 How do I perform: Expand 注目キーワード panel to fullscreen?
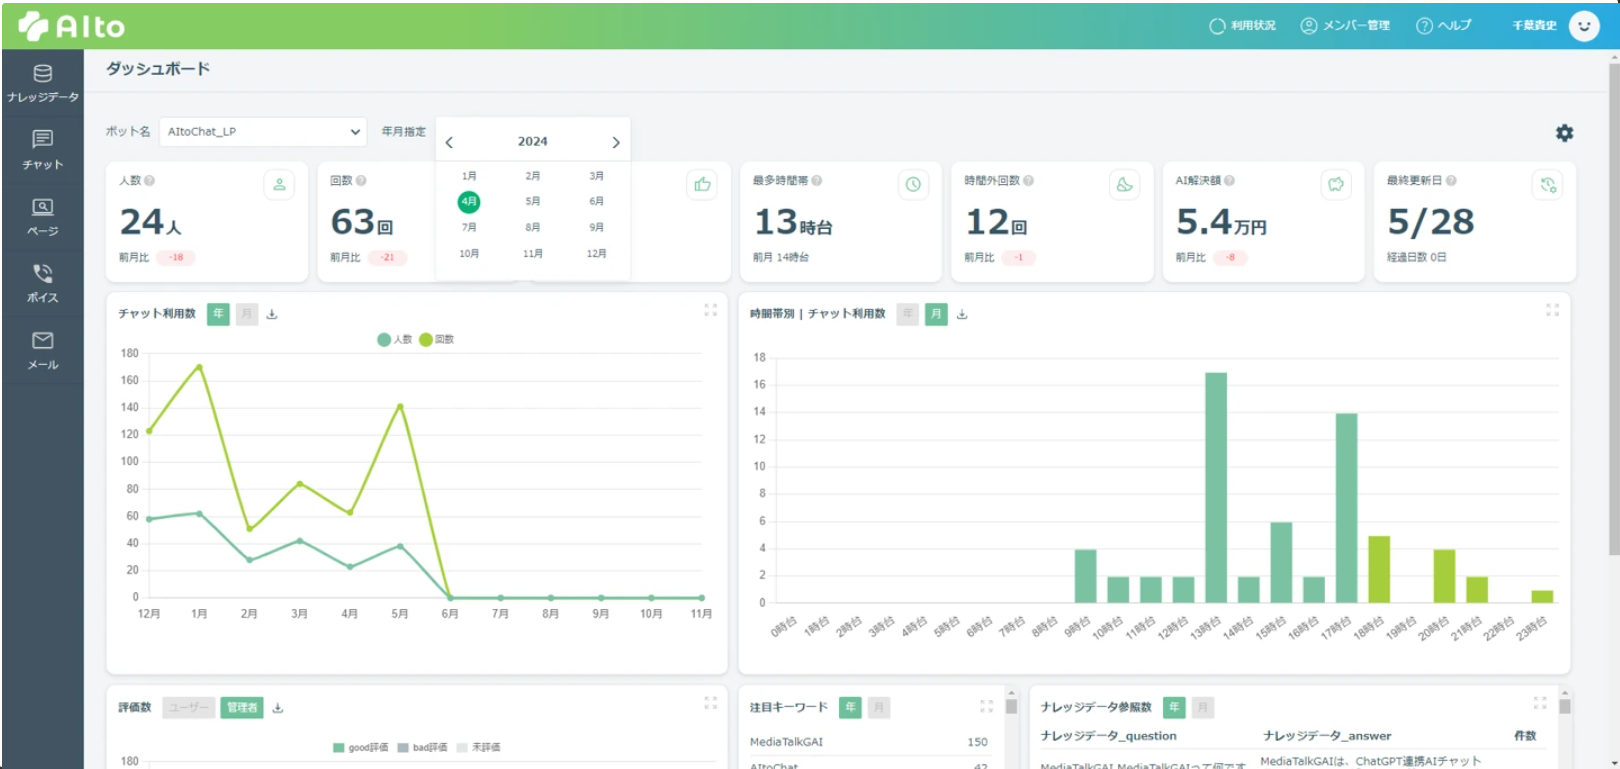coord(986,706)
